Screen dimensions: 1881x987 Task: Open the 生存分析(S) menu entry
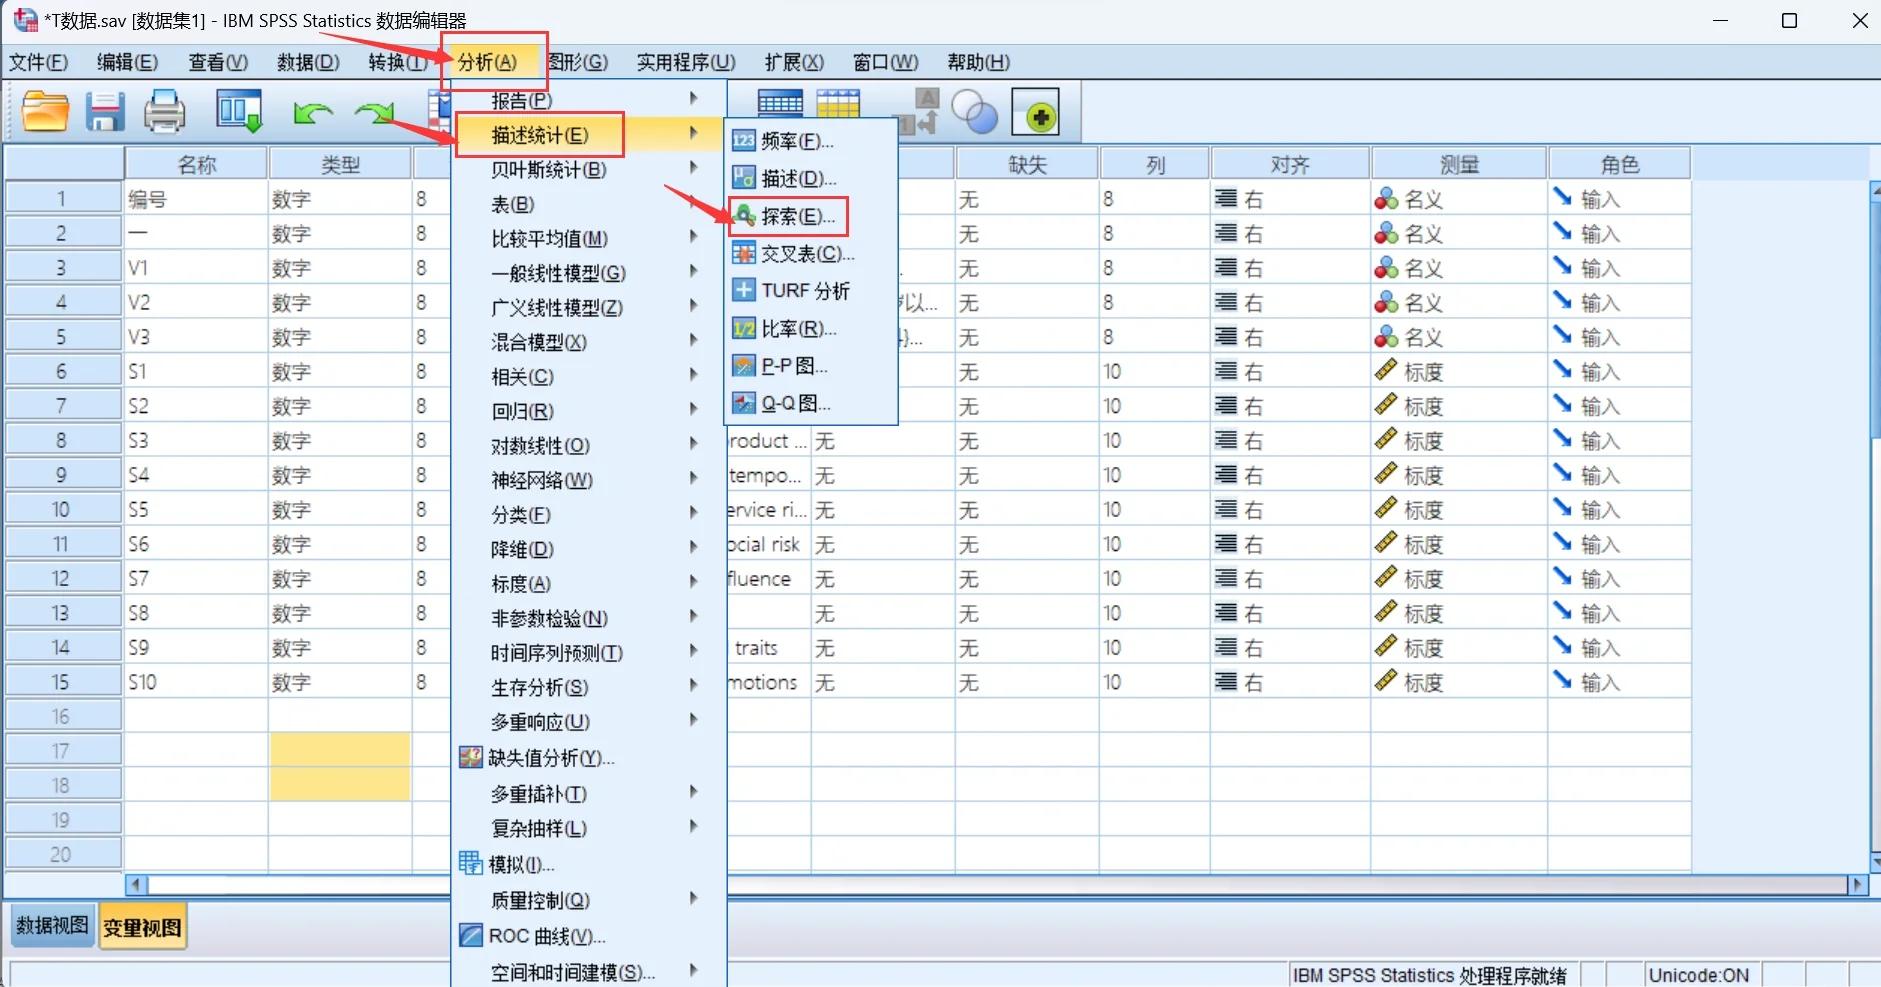(590, 687)
